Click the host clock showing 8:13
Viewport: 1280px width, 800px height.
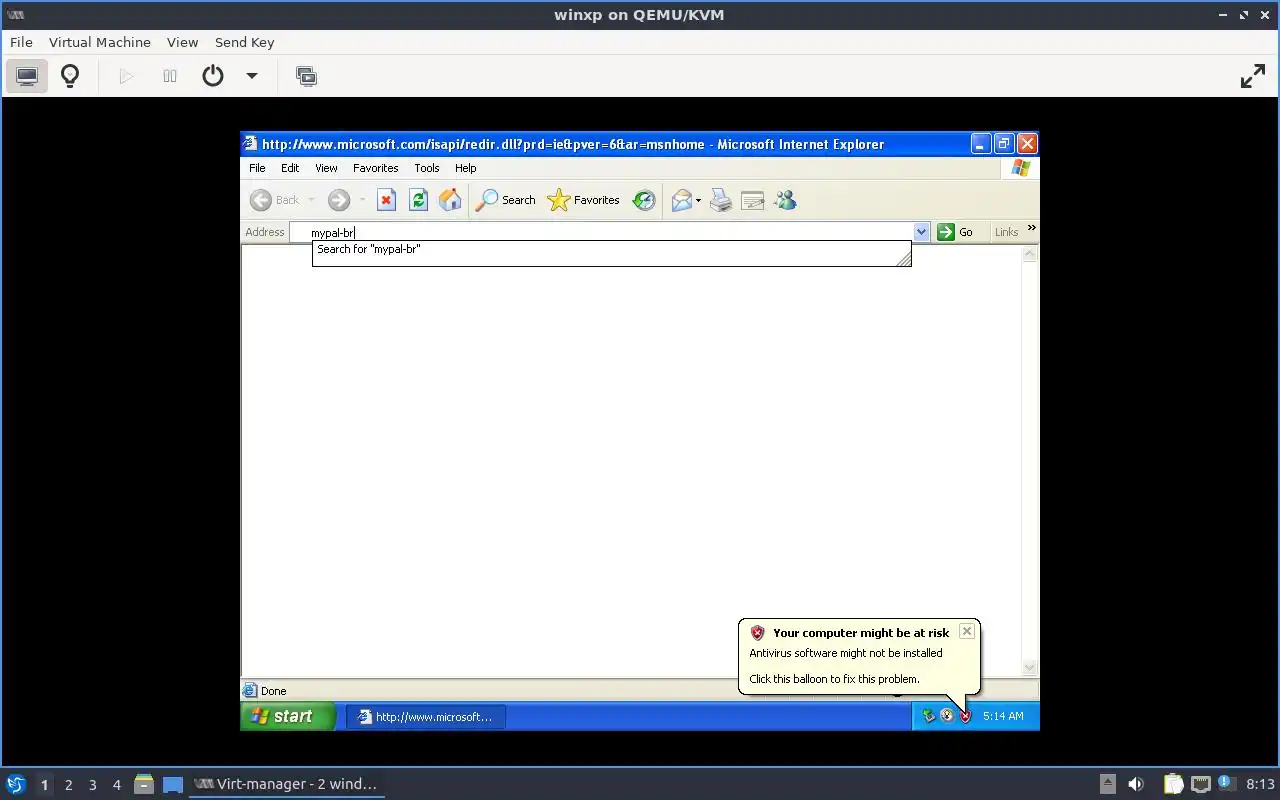tap(1260, 784)
